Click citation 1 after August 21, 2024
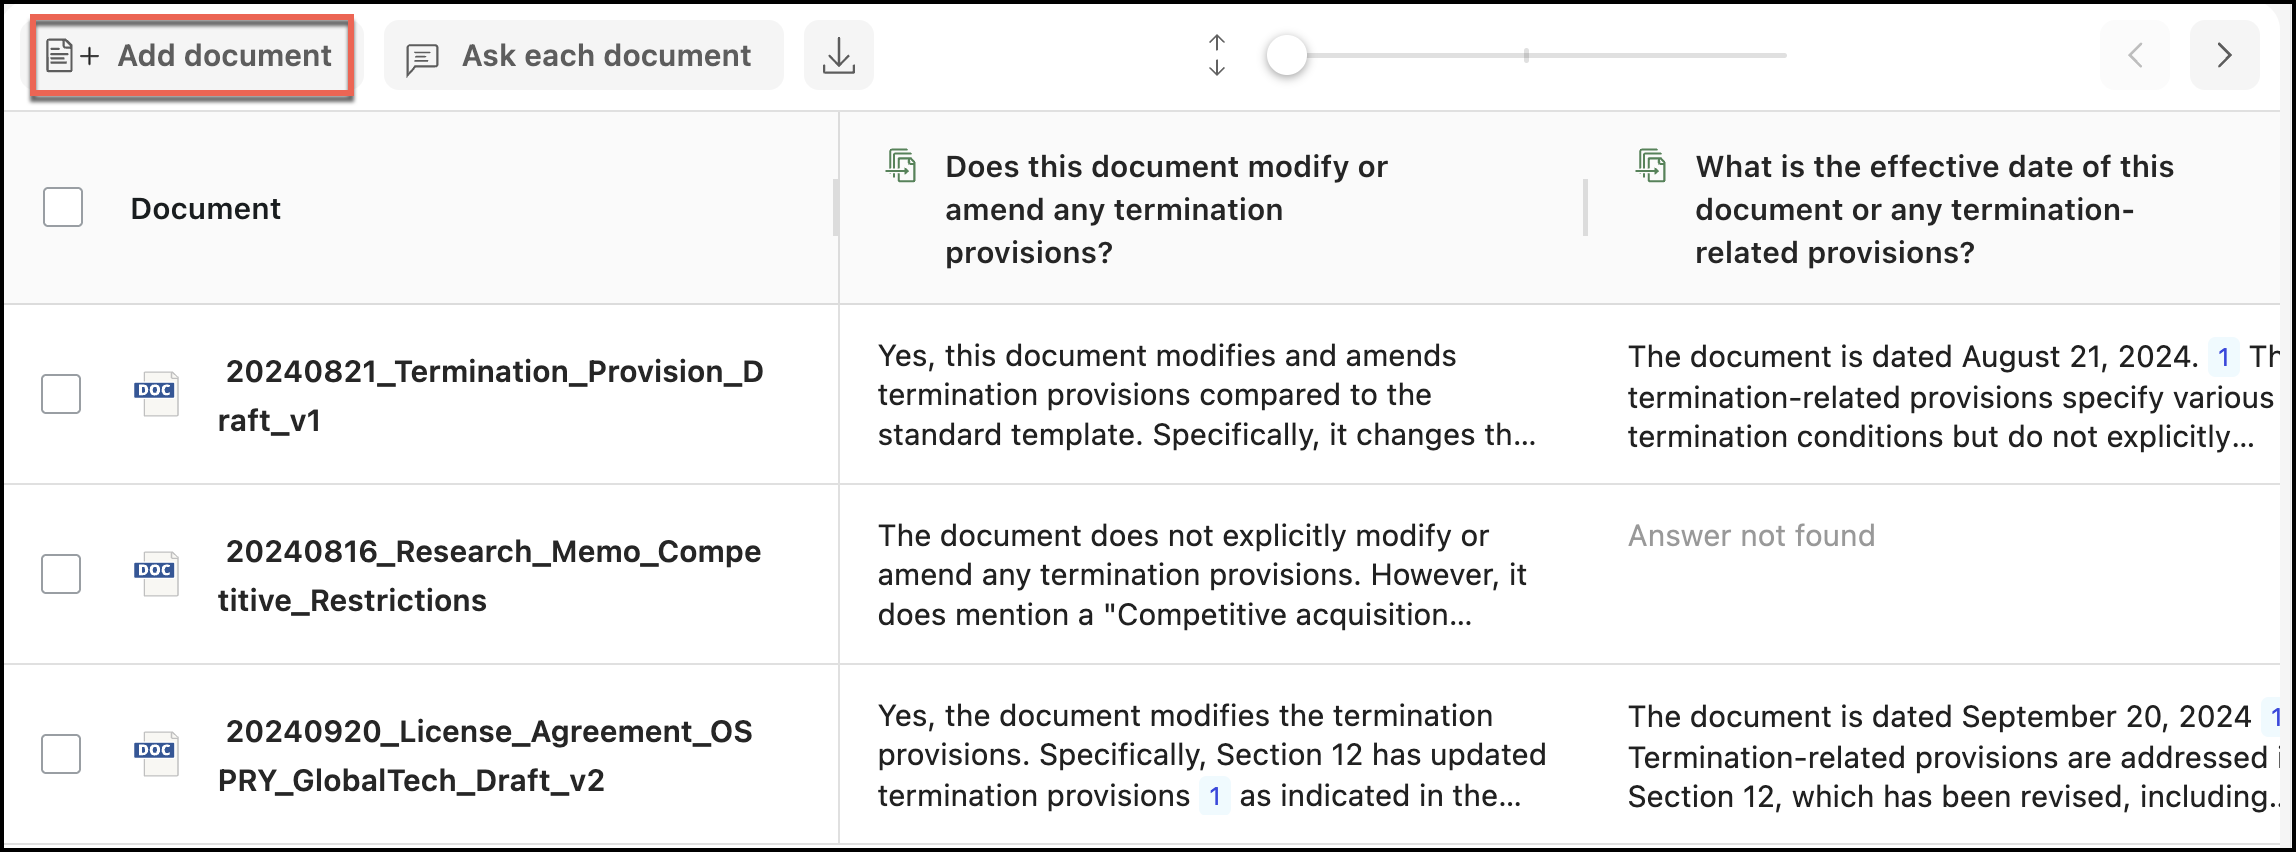 click(2223, 357)
